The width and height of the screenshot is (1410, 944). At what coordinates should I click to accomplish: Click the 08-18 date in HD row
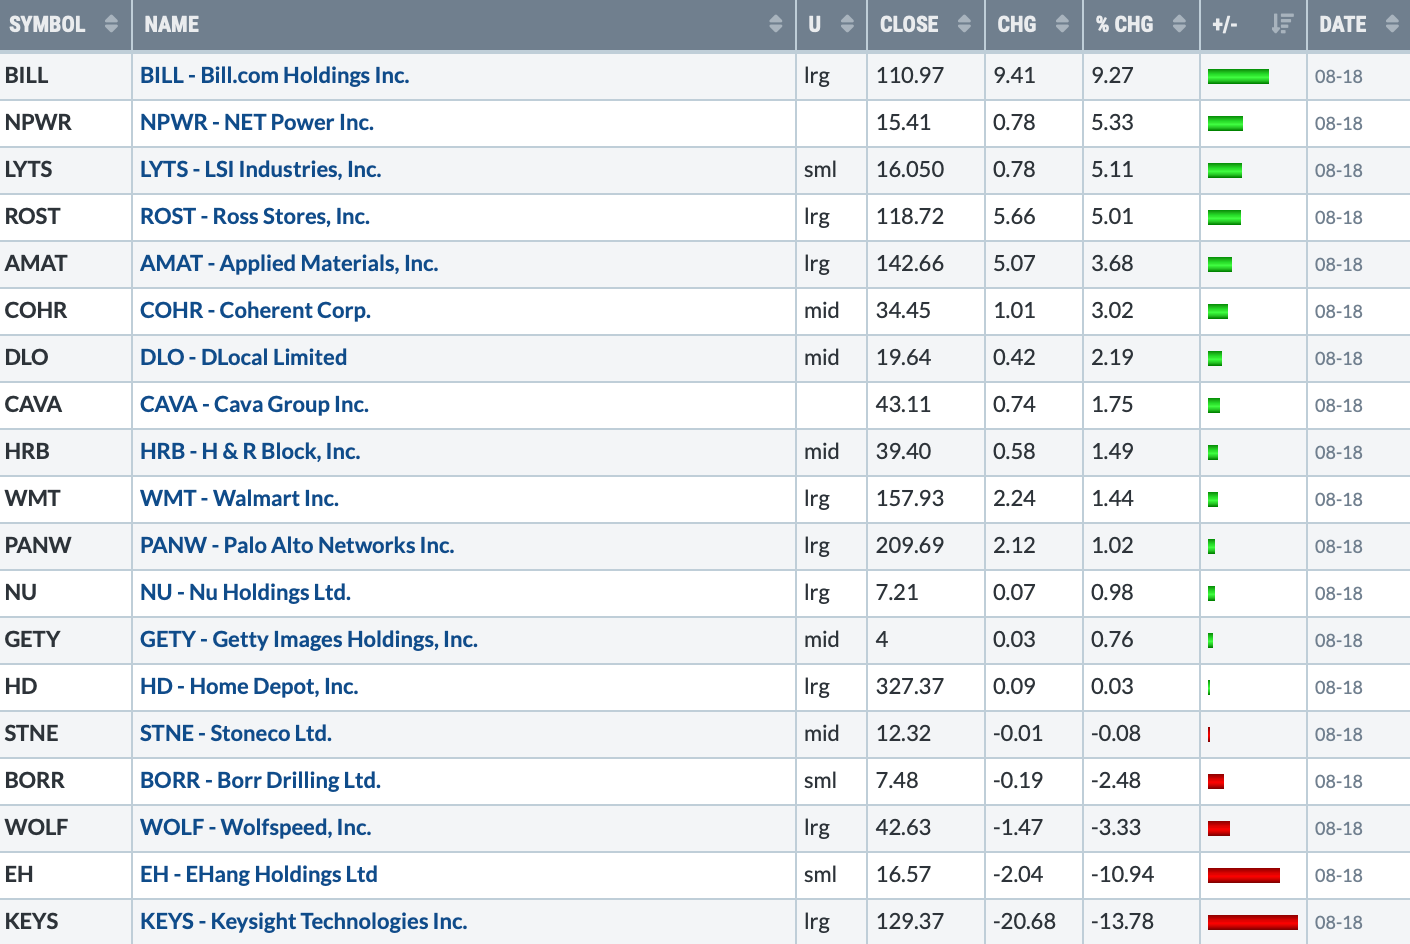click(1338, 687)
